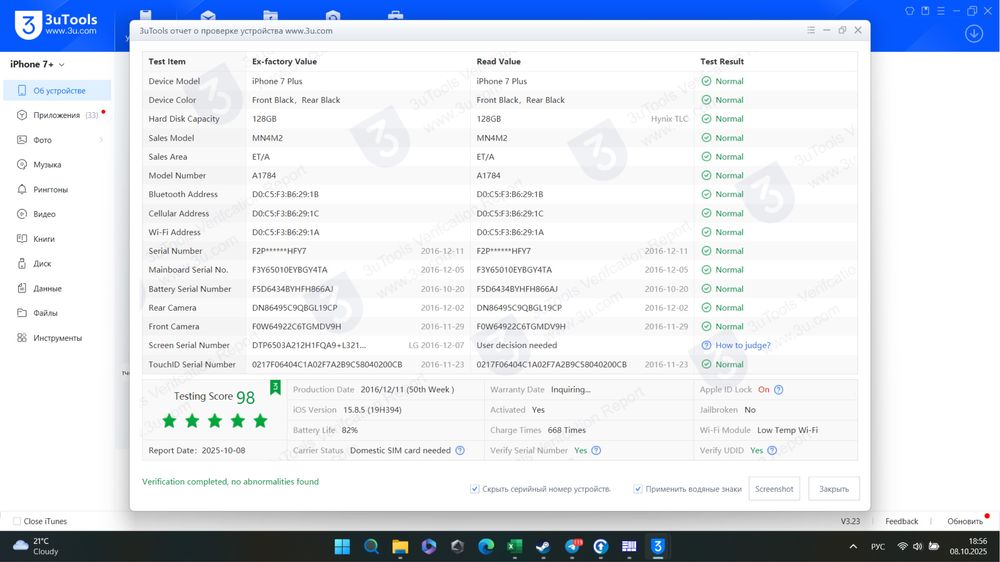Click the green badge beside Testing Score

(x=275, y=387)
